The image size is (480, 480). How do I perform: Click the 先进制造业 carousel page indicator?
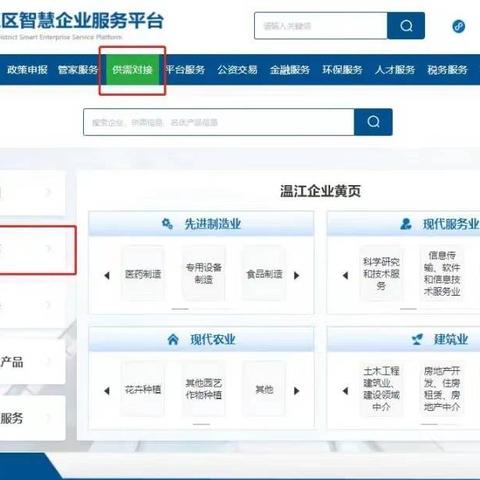[x=180, y=309]
